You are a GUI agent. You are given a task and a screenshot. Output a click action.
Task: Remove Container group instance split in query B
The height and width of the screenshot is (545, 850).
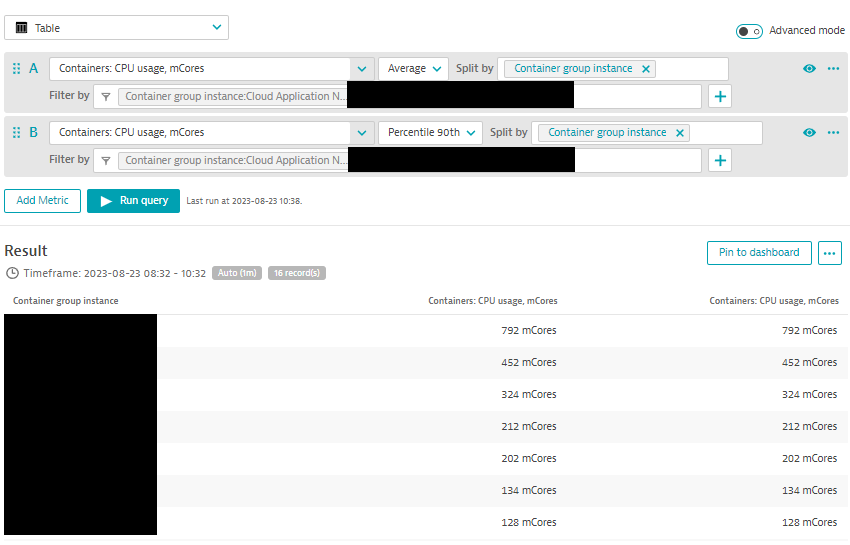tap(680, 133)
